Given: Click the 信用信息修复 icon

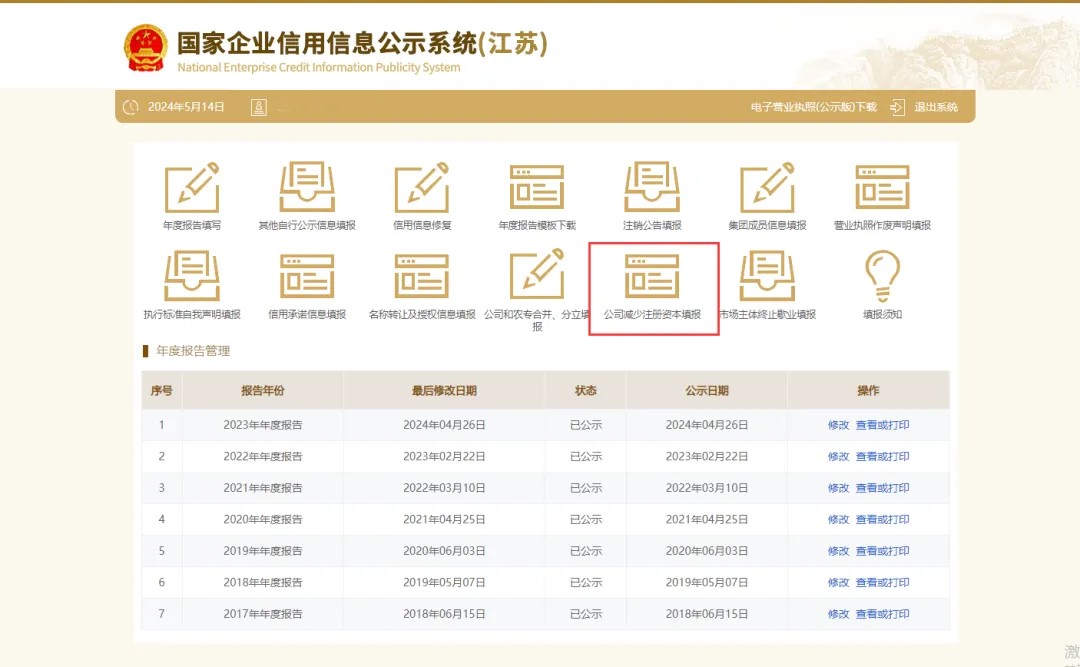Looking at the screenshot, I should coord(422,188).
